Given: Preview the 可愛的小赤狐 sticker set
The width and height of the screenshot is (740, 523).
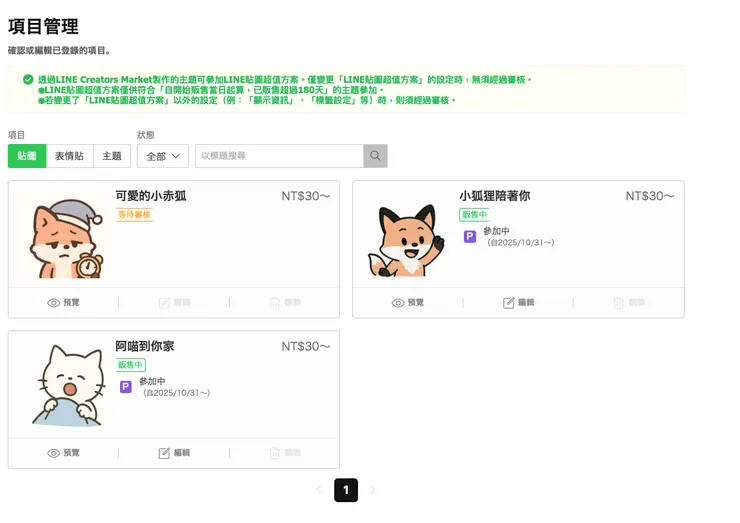Looking at the screenshot, I should [x=63, y=303].
